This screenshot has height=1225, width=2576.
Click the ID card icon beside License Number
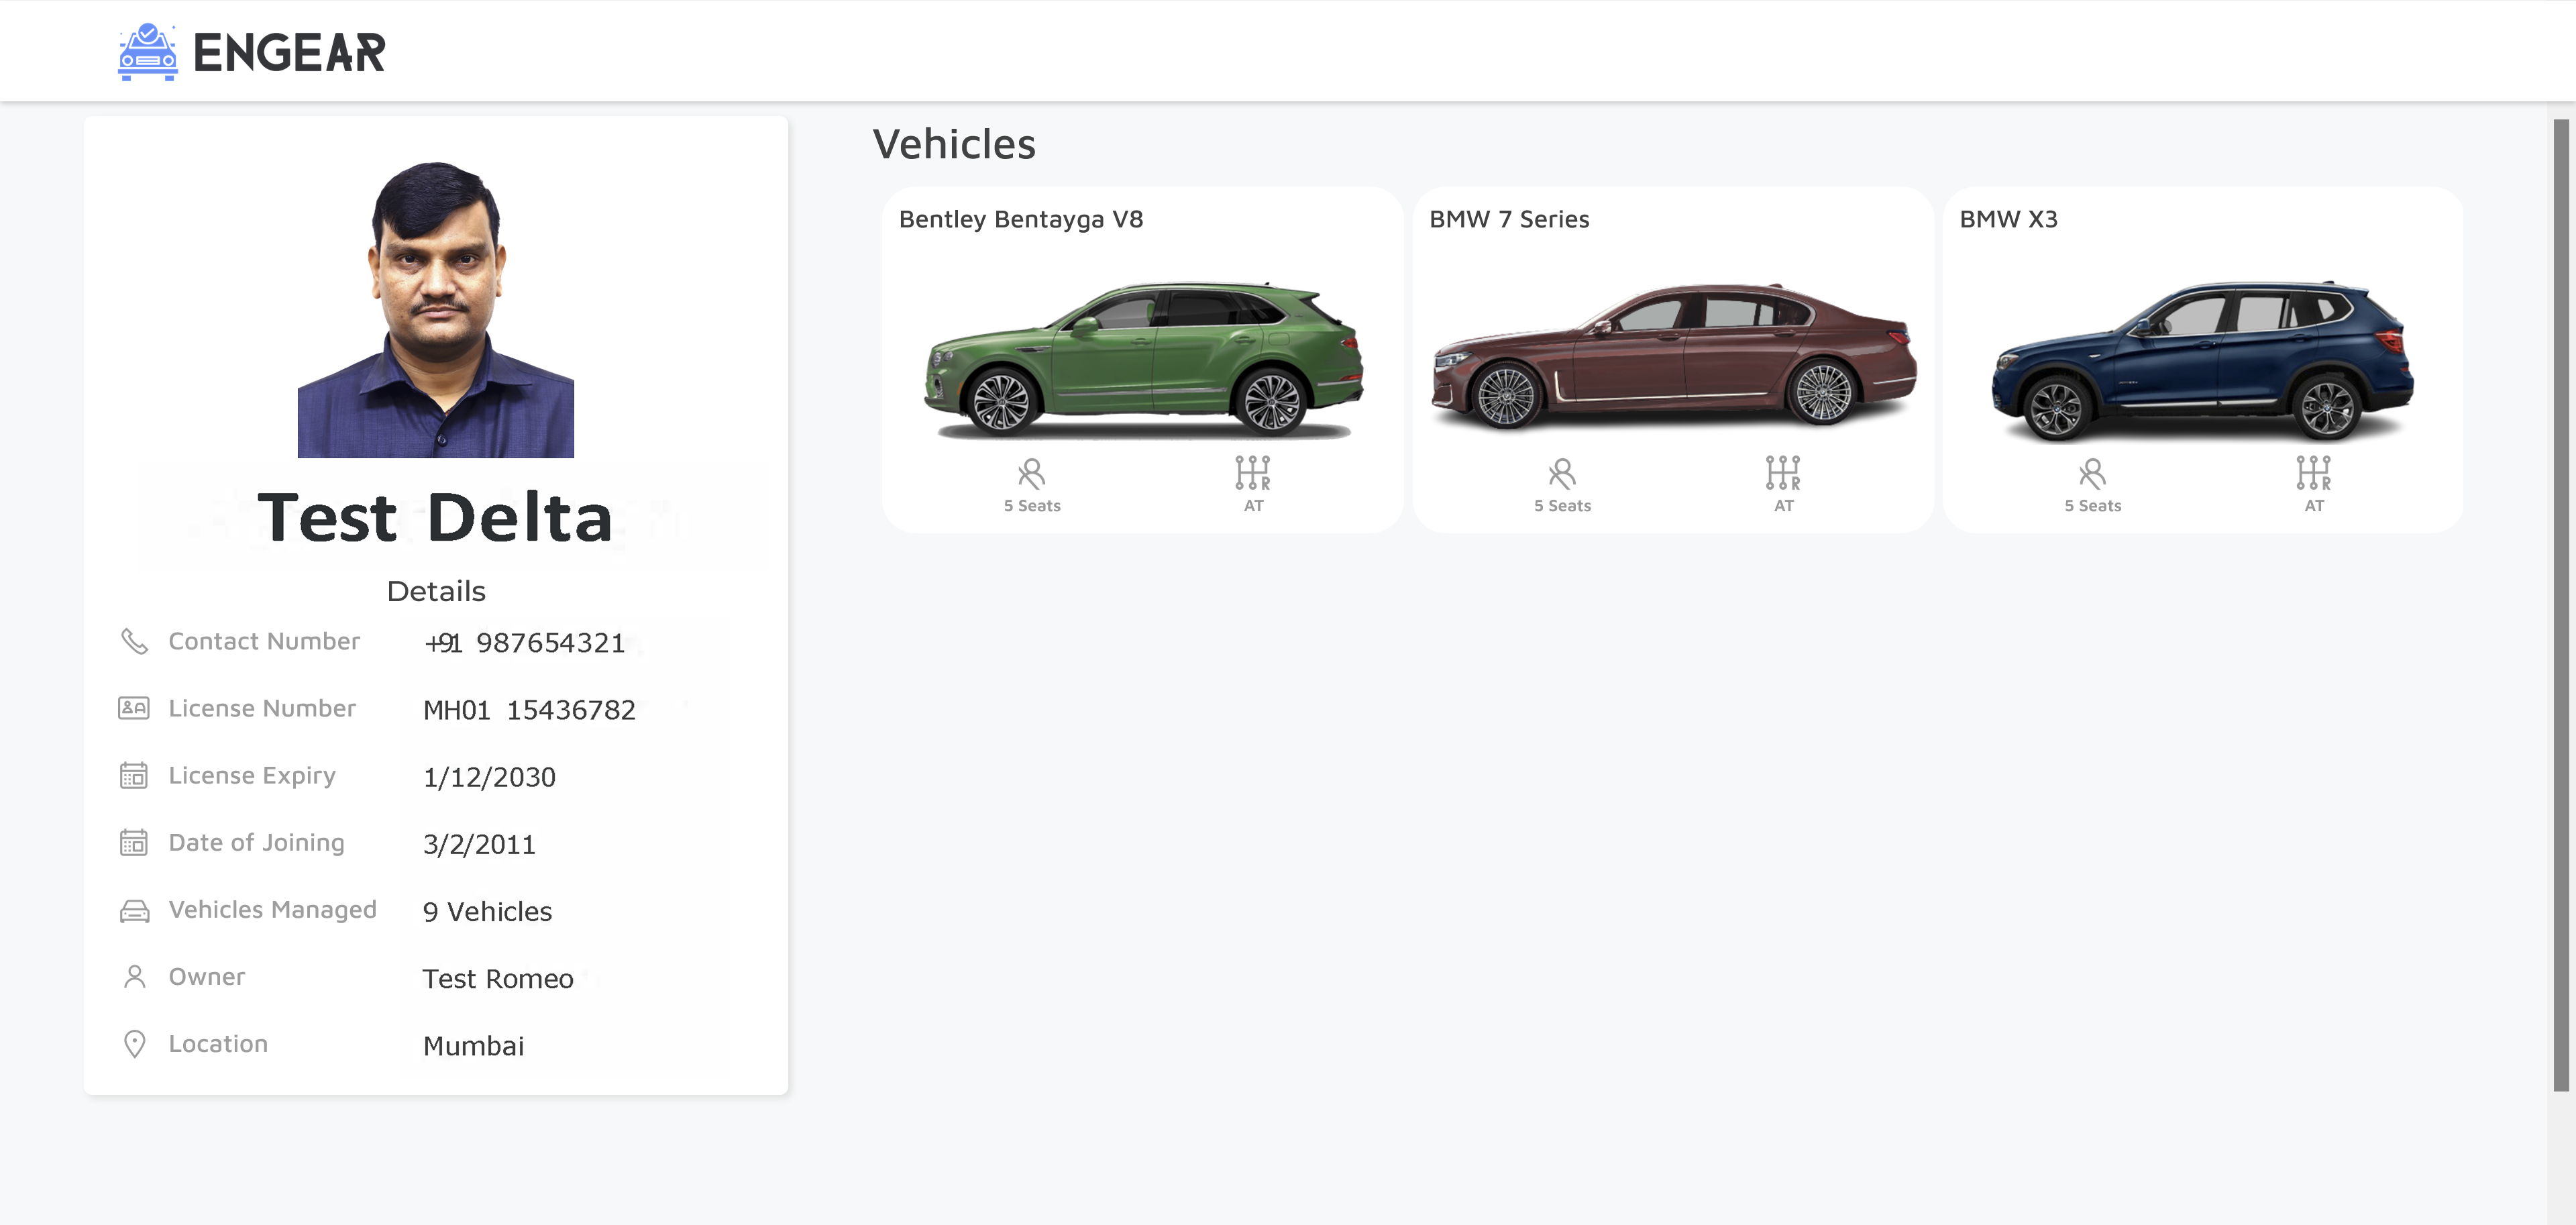click(x=134, y=708)
